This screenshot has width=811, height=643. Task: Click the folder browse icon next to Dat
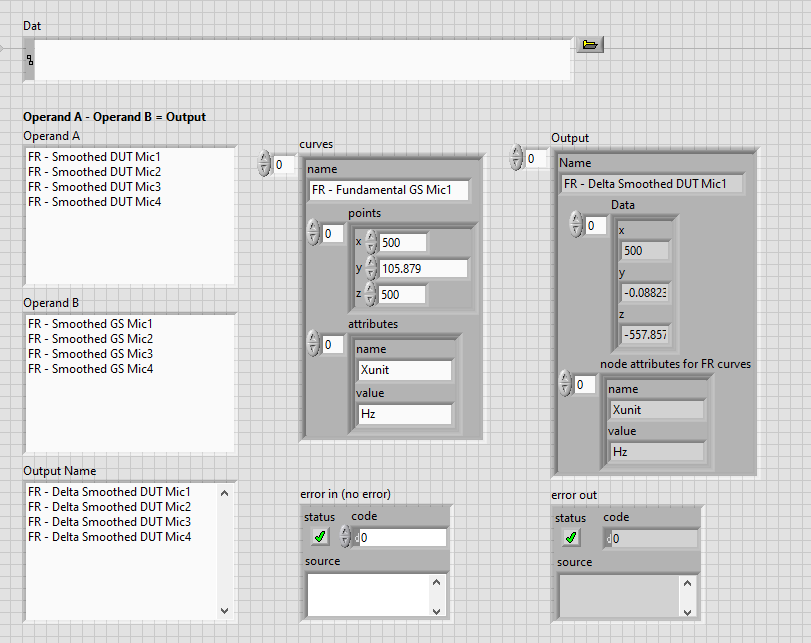(x=589, y=45)
